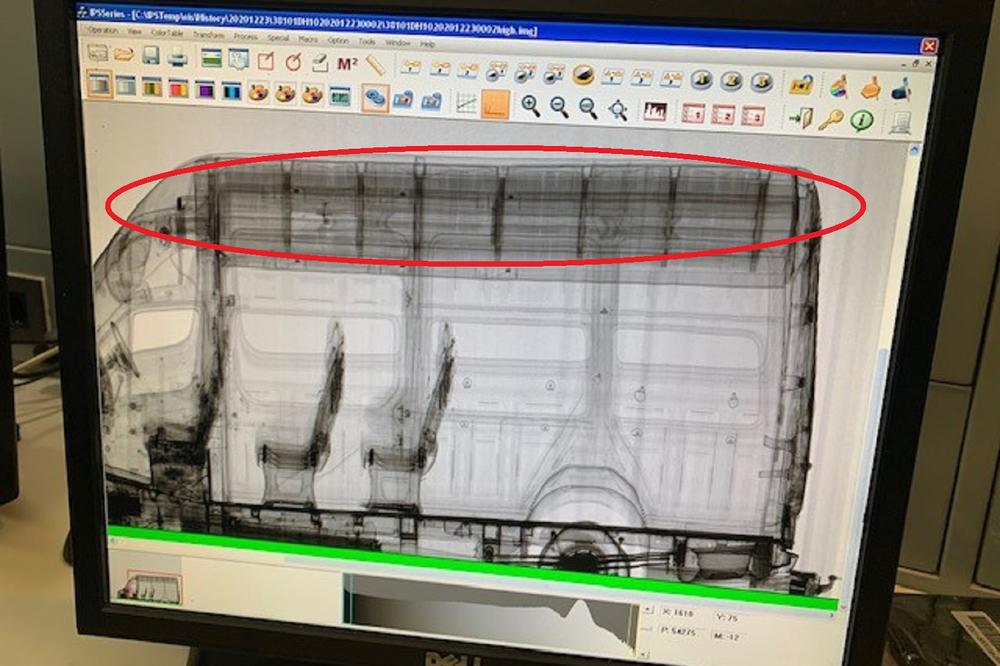Toggle the highlighted orange curve button
The width and height of the screenshot is (1000, 666).
[x=495, y=105]
